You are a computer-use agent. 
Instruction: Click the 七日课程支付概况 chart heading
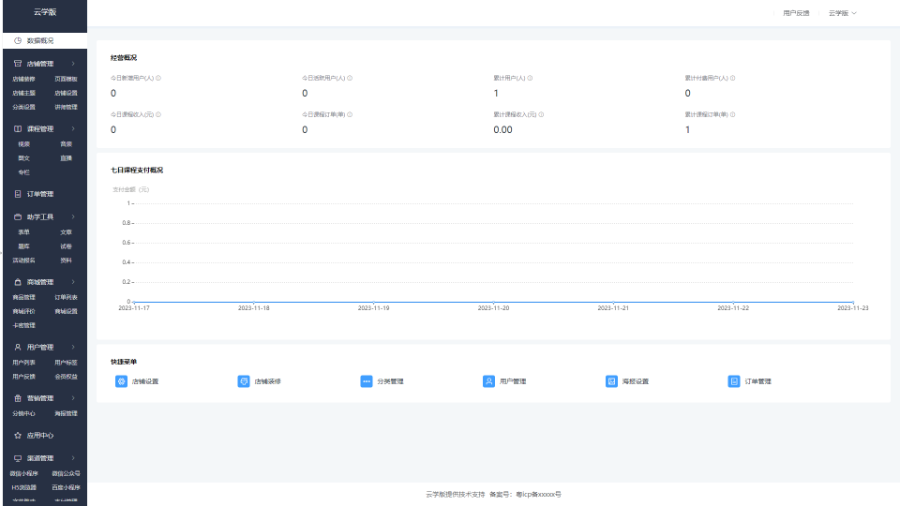tap(137, 170)
